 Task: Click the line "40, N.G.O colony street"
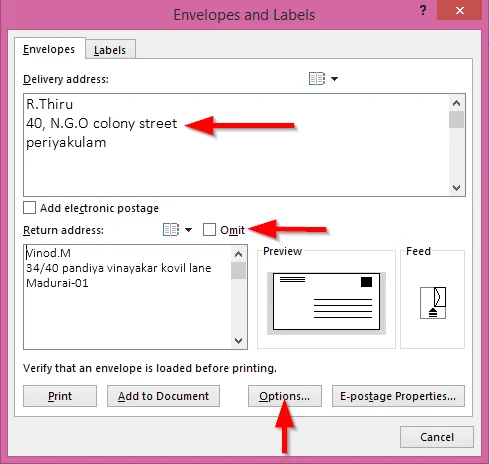102,123
